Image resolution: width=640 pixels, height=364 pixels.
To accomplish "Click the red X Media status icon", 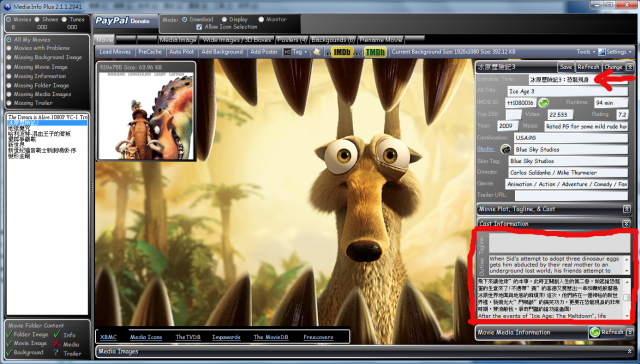I will click(56, 344).
